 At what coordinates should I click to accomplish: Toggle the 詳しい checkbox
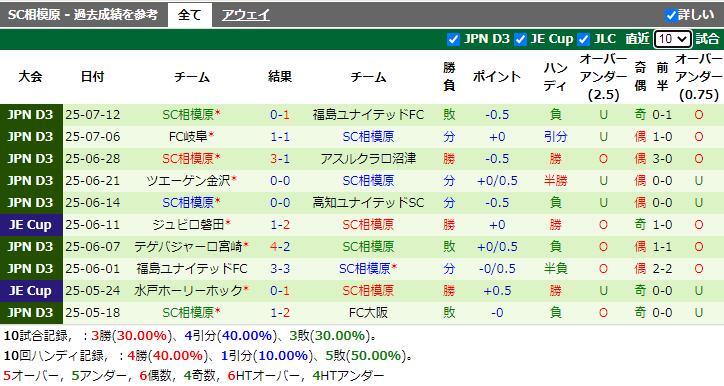point(671,15)
